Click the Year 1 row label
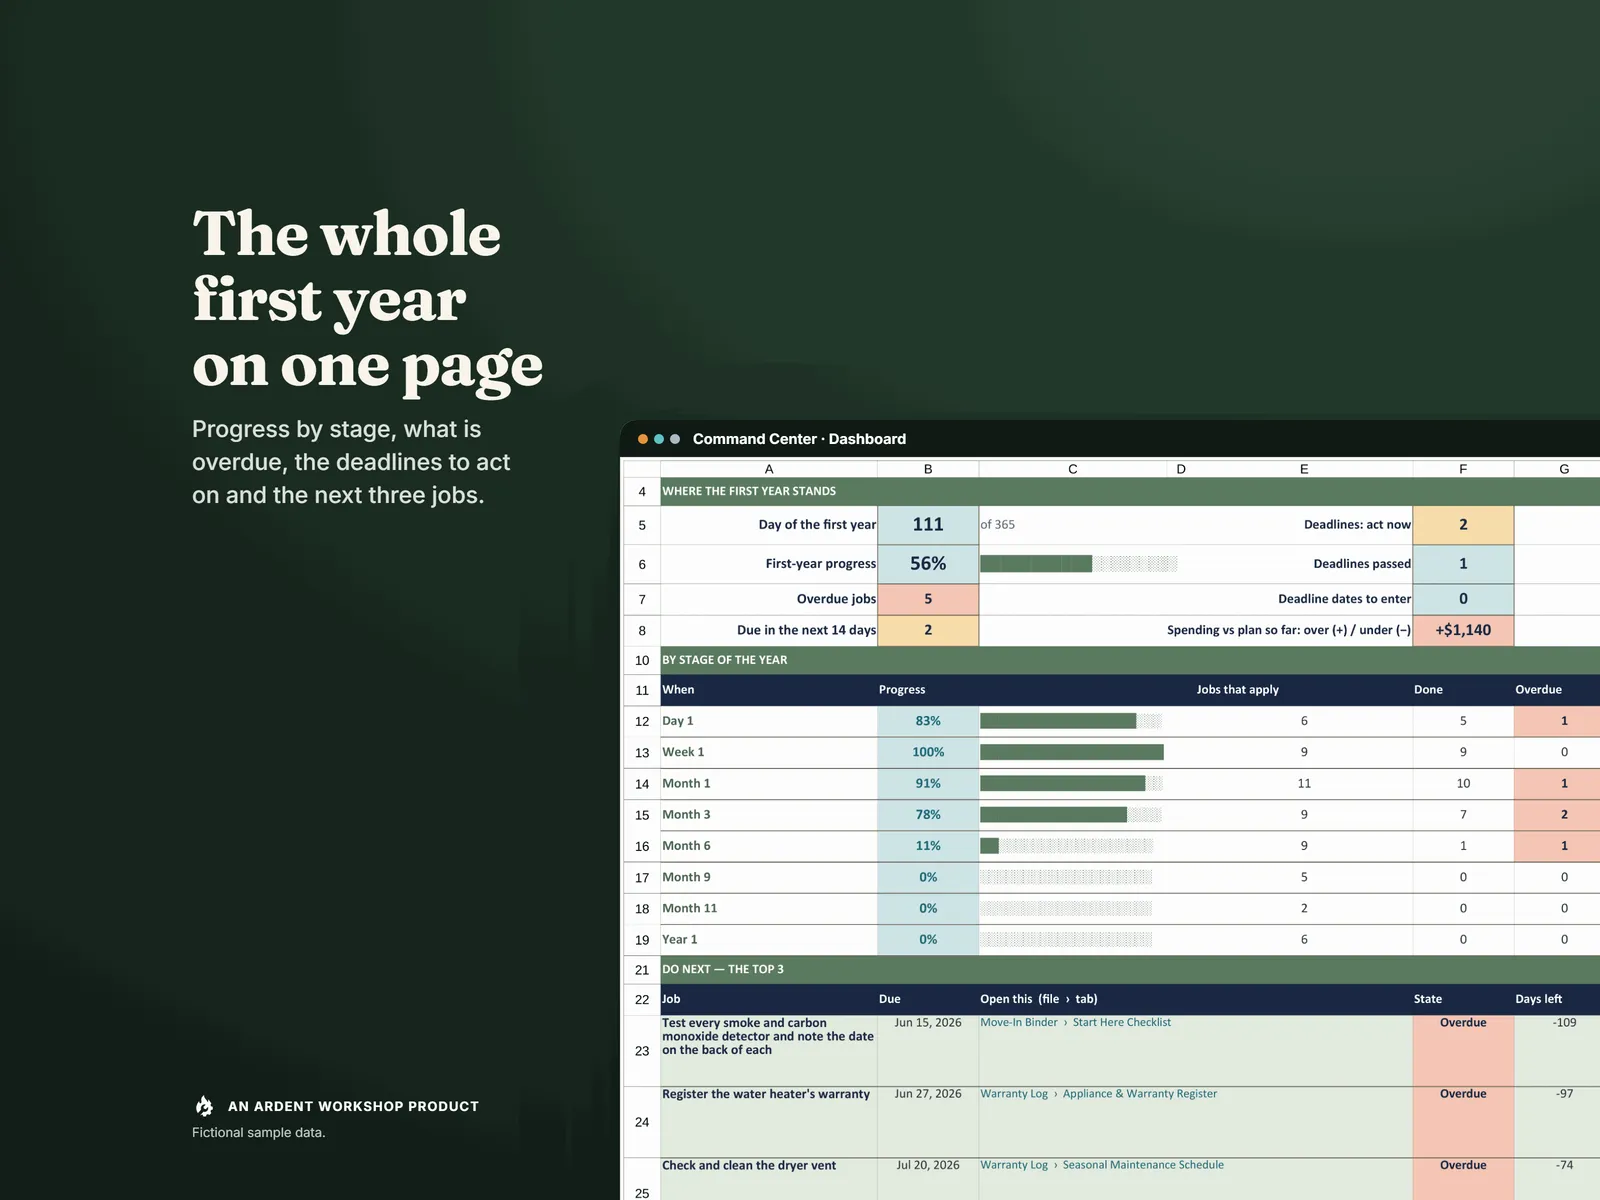The width and height of the screenshot is (1600, 1200). click(680, 940)
